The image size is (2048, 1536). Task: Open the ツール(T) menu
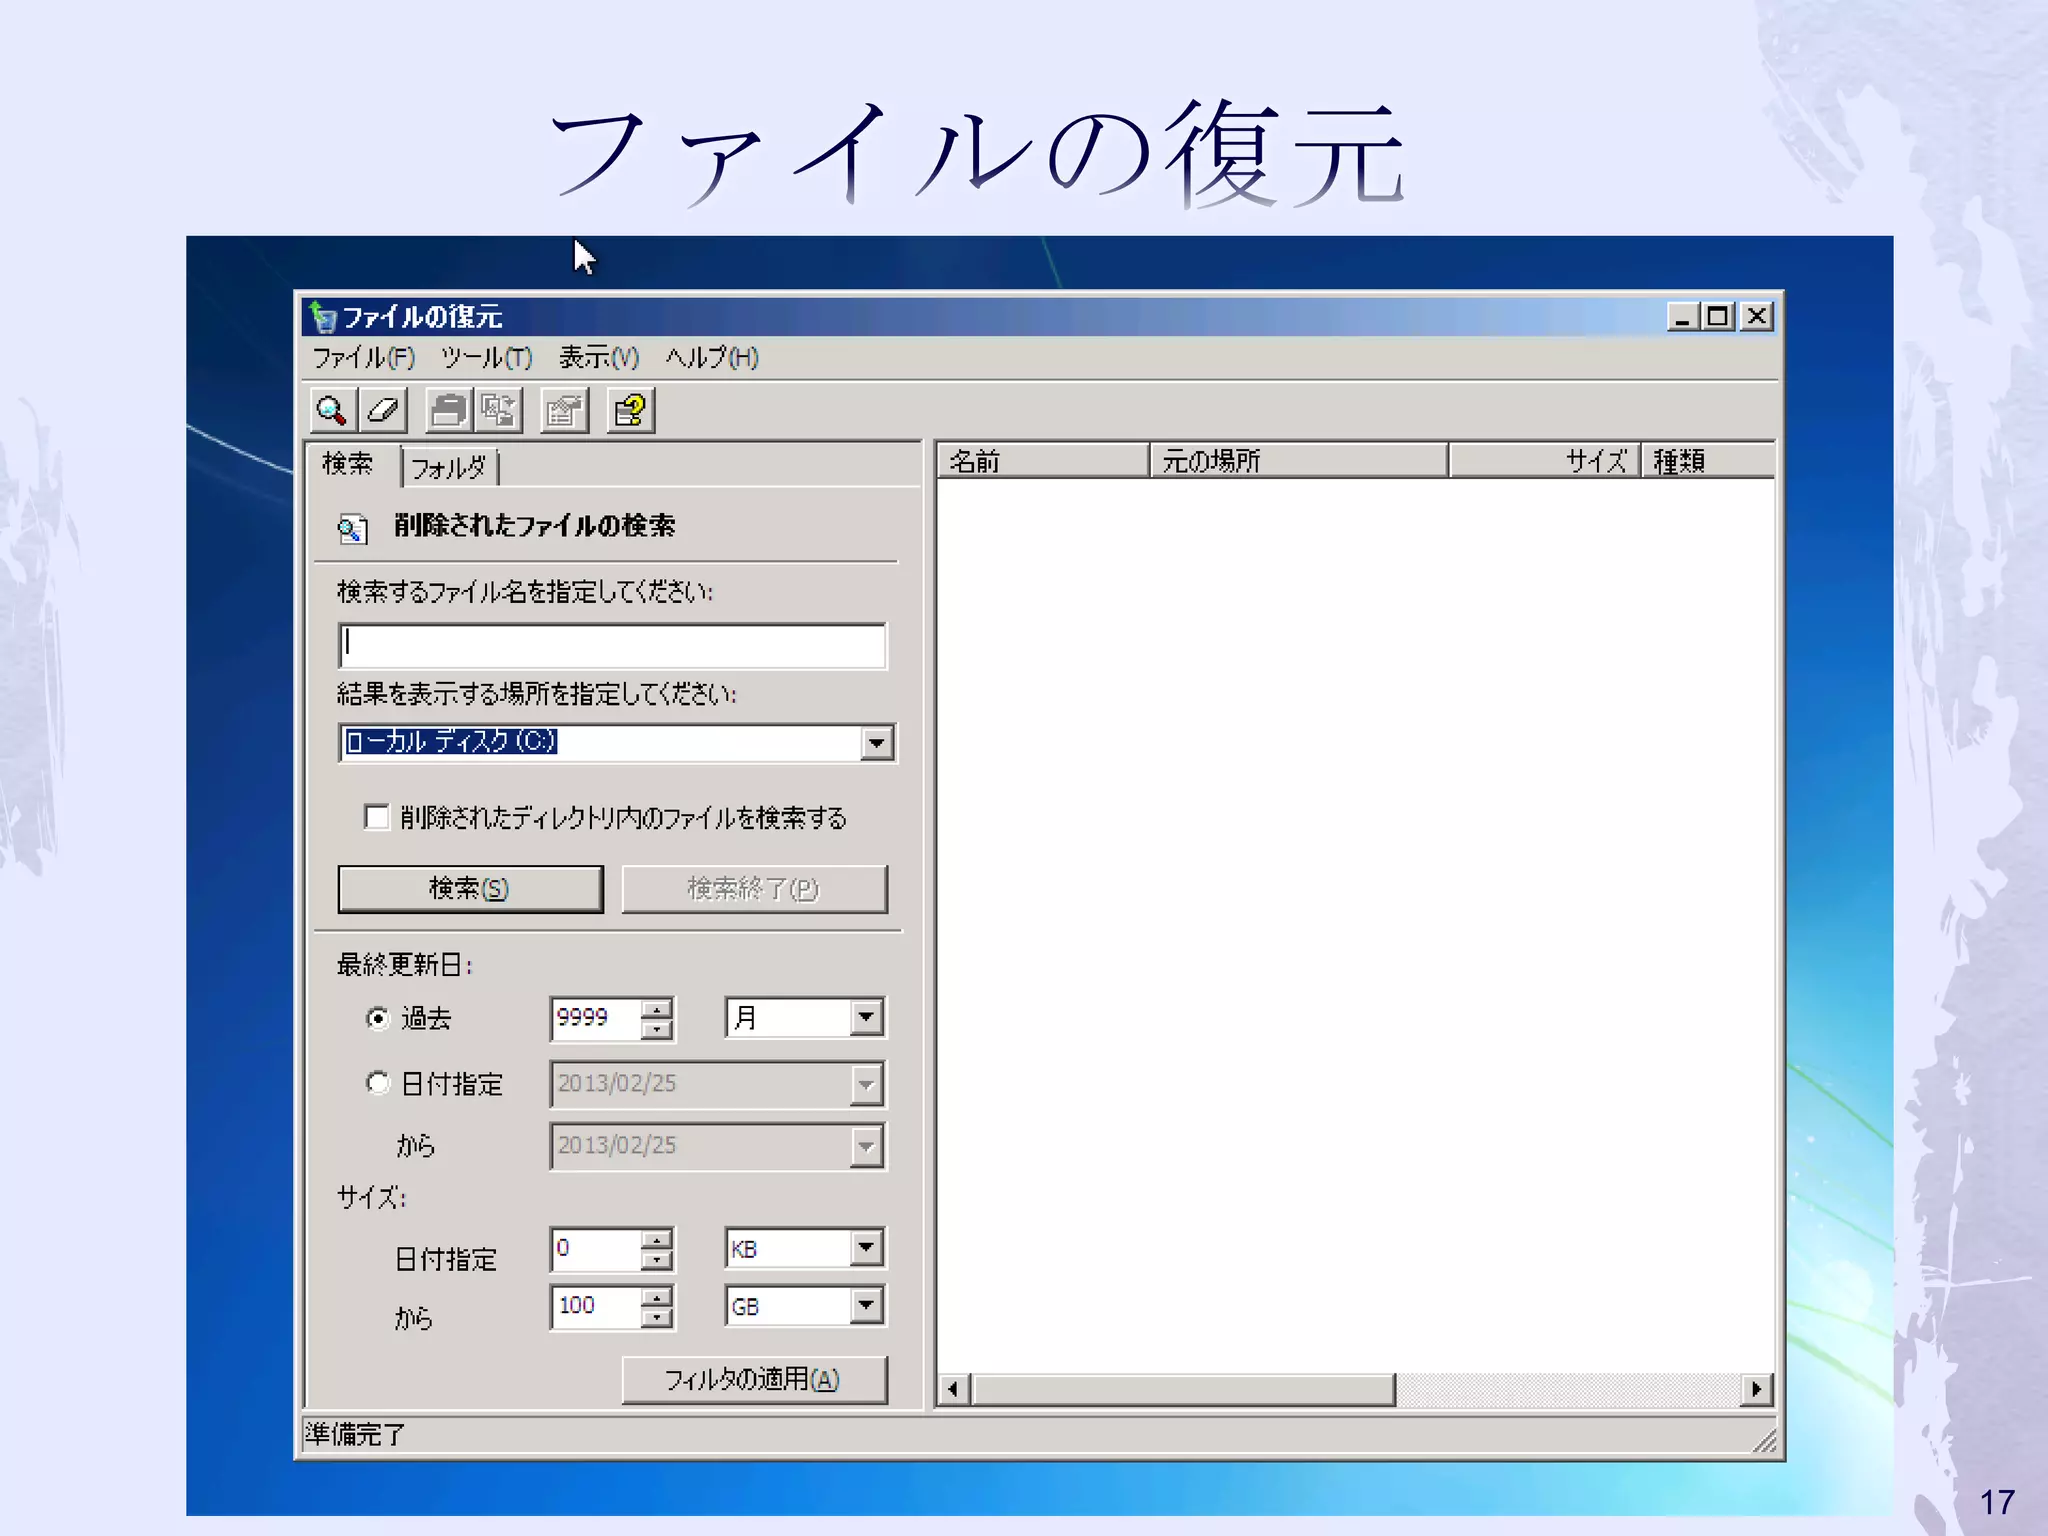(x=486, y=358)
